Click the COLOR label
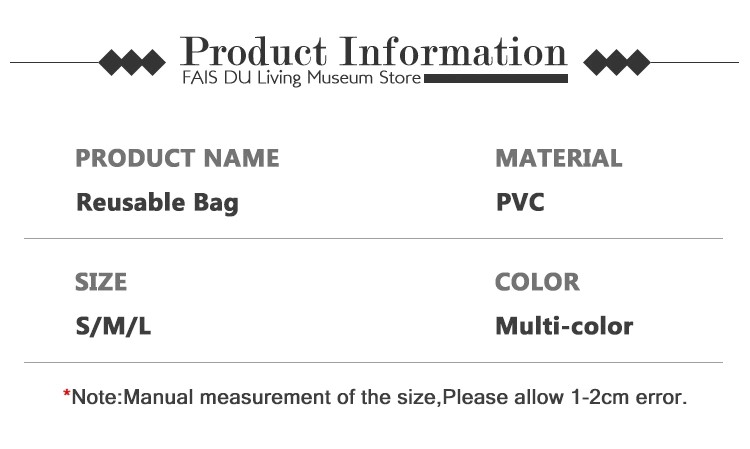The height and width of the screenshot is (449, 750). [x=537, y=282]
